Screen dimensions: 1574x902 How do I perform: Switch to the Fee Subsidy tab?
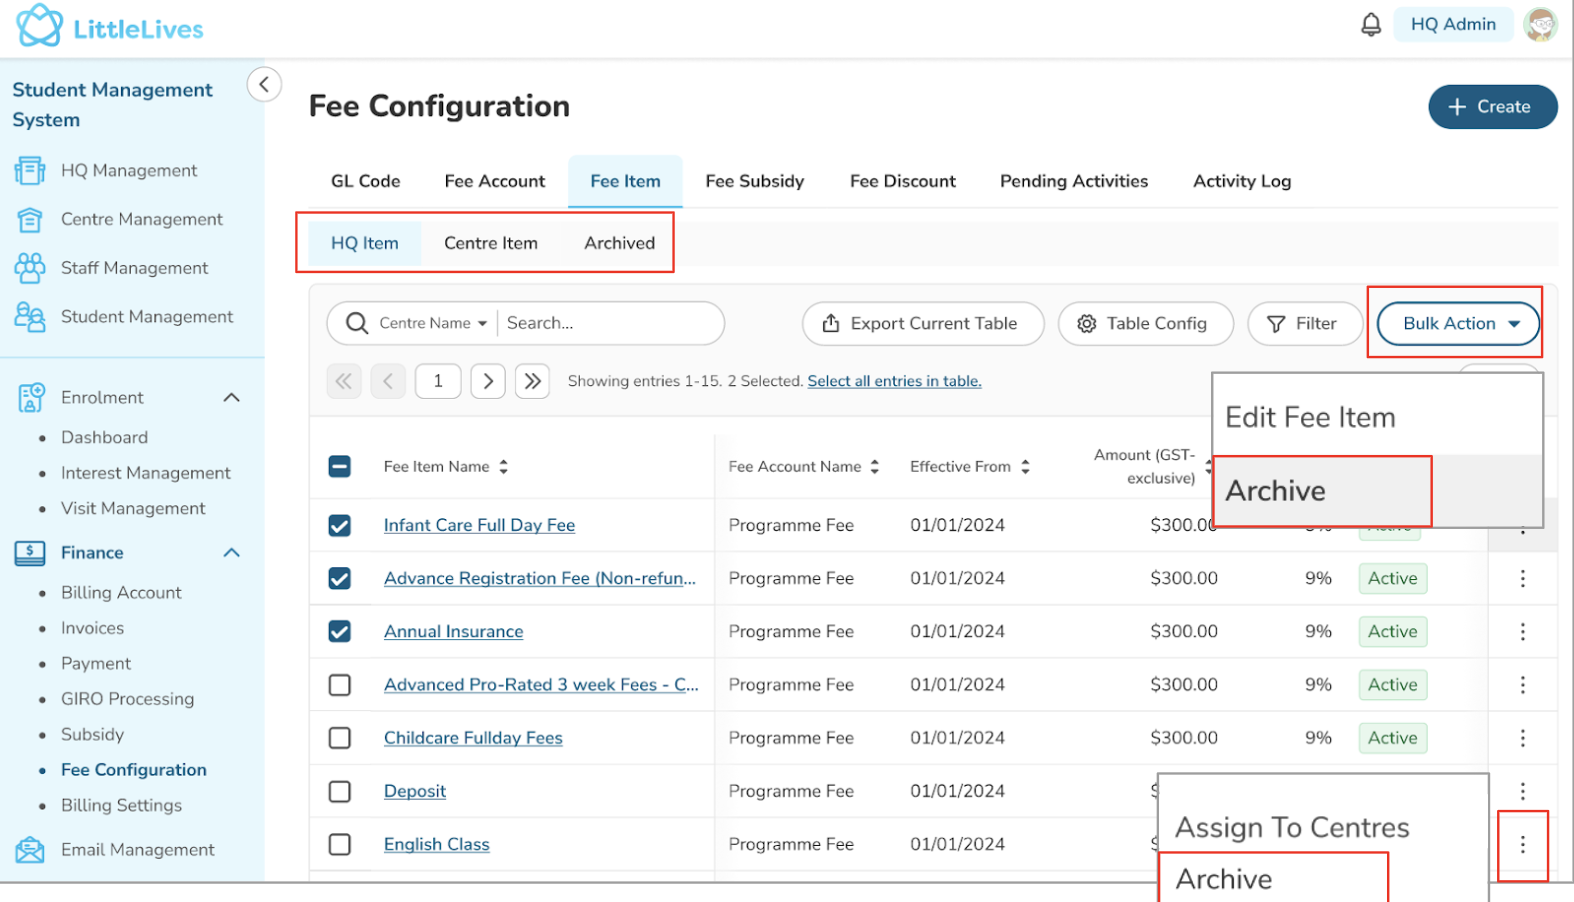(754, 182)
